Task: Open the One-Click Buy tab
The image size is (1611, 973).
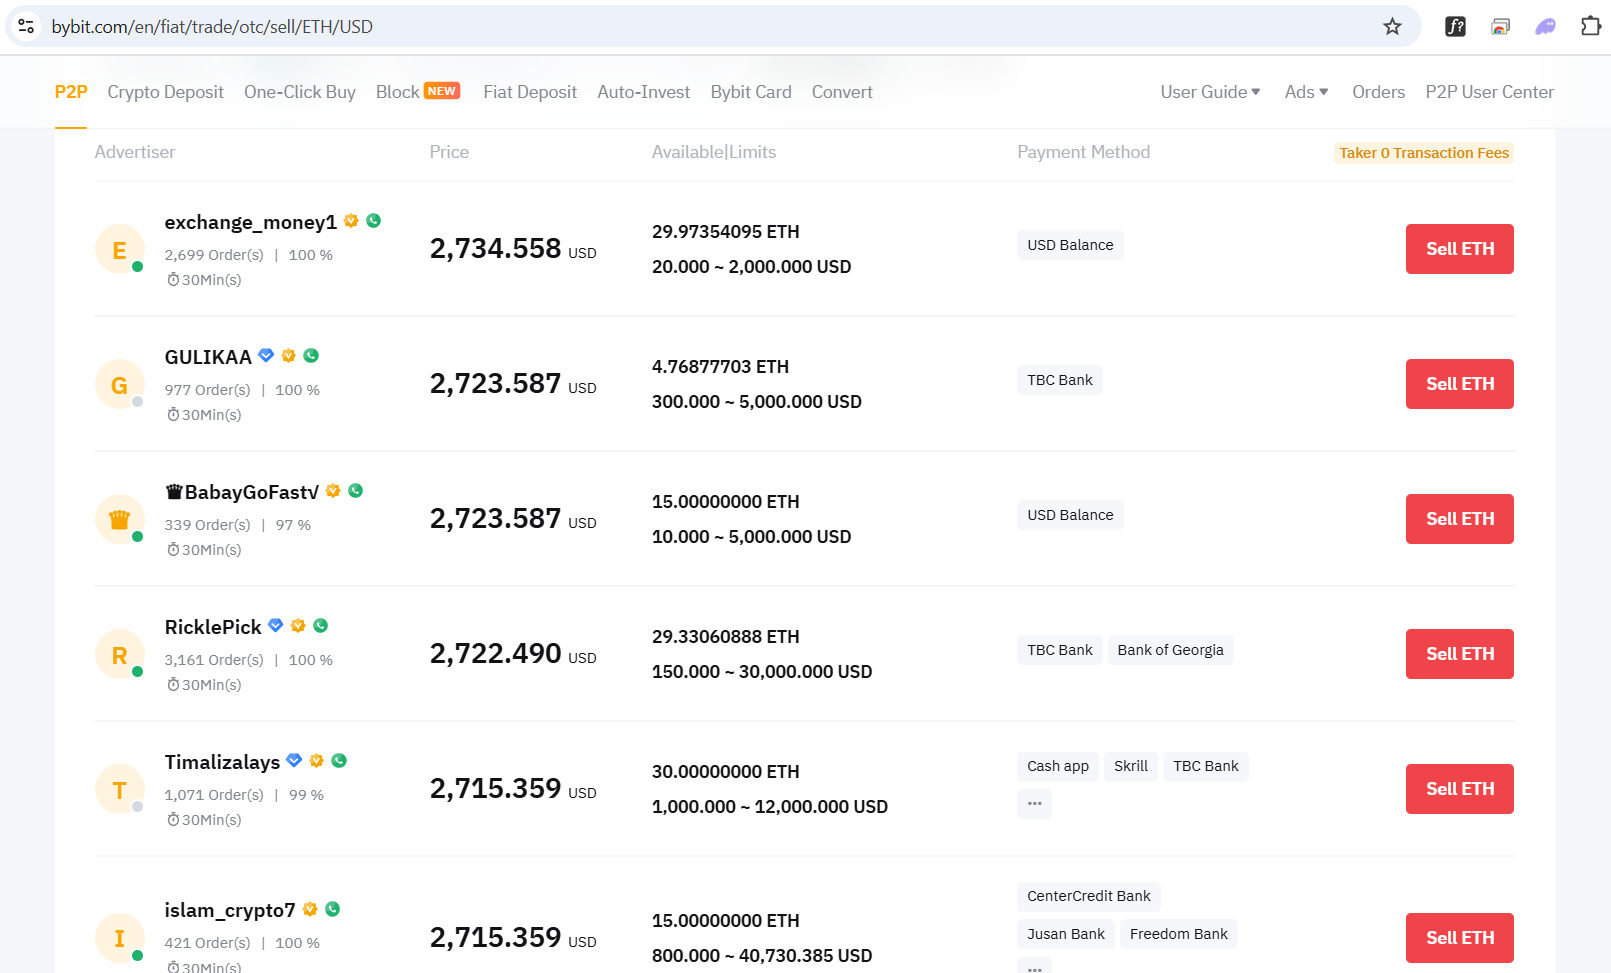Action: 300,92
